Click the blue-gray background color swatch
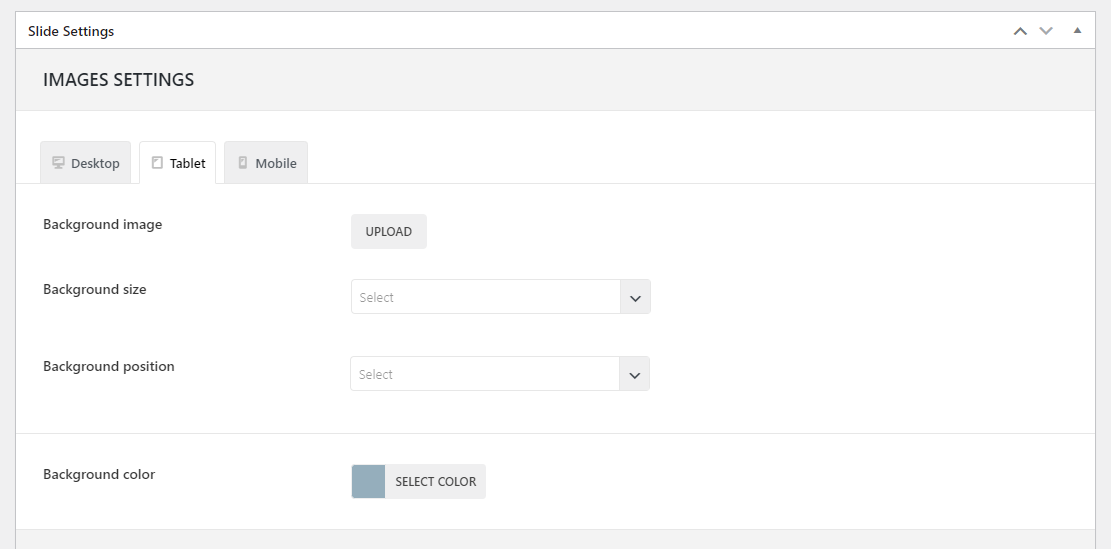The image size is (1111, 549). click(x=368, y=481)
